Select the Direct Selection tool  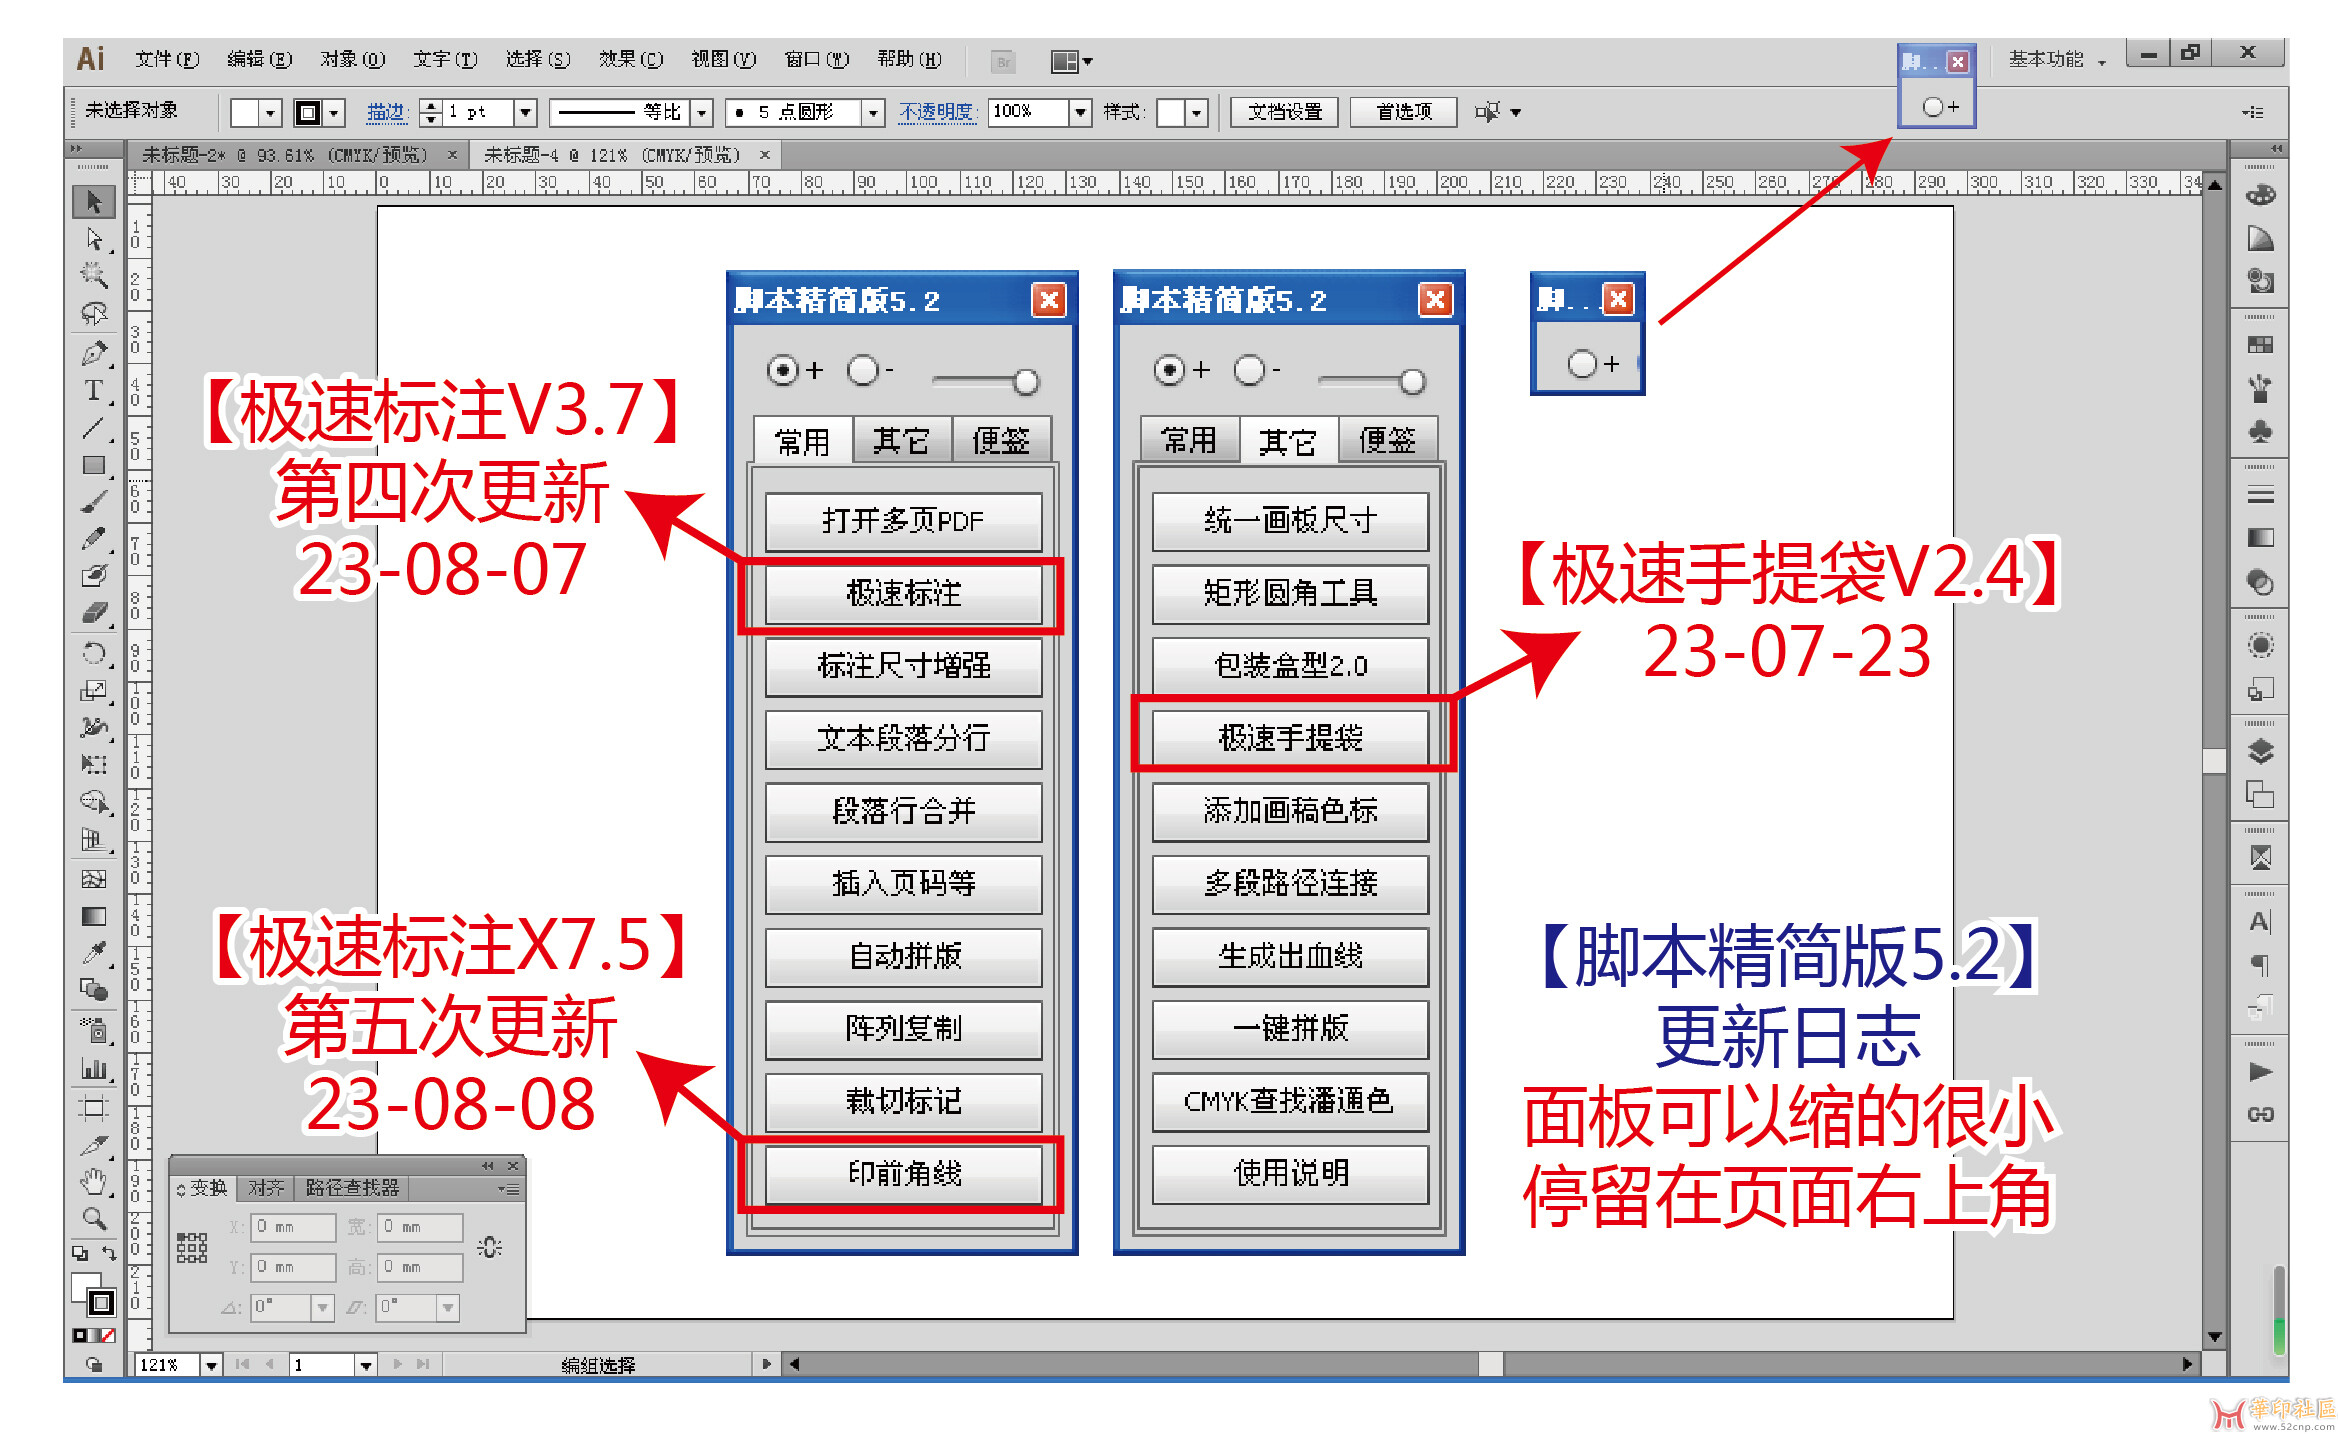(94, 239)
